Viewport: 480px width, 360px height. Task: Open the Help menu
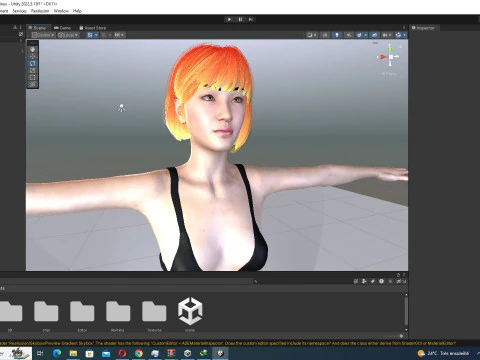[x=77, y=11]
